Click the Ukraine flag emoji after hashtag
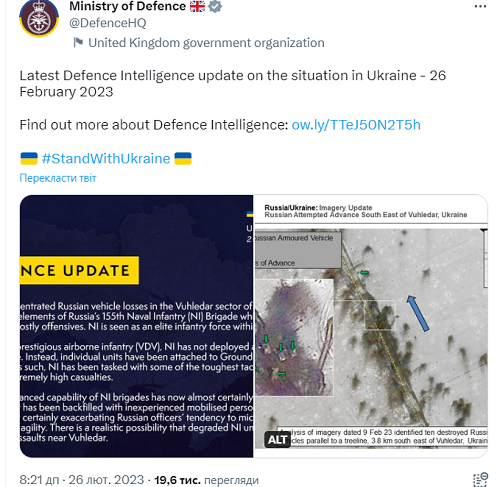500x487 pixels. click(x=183, y=158)
